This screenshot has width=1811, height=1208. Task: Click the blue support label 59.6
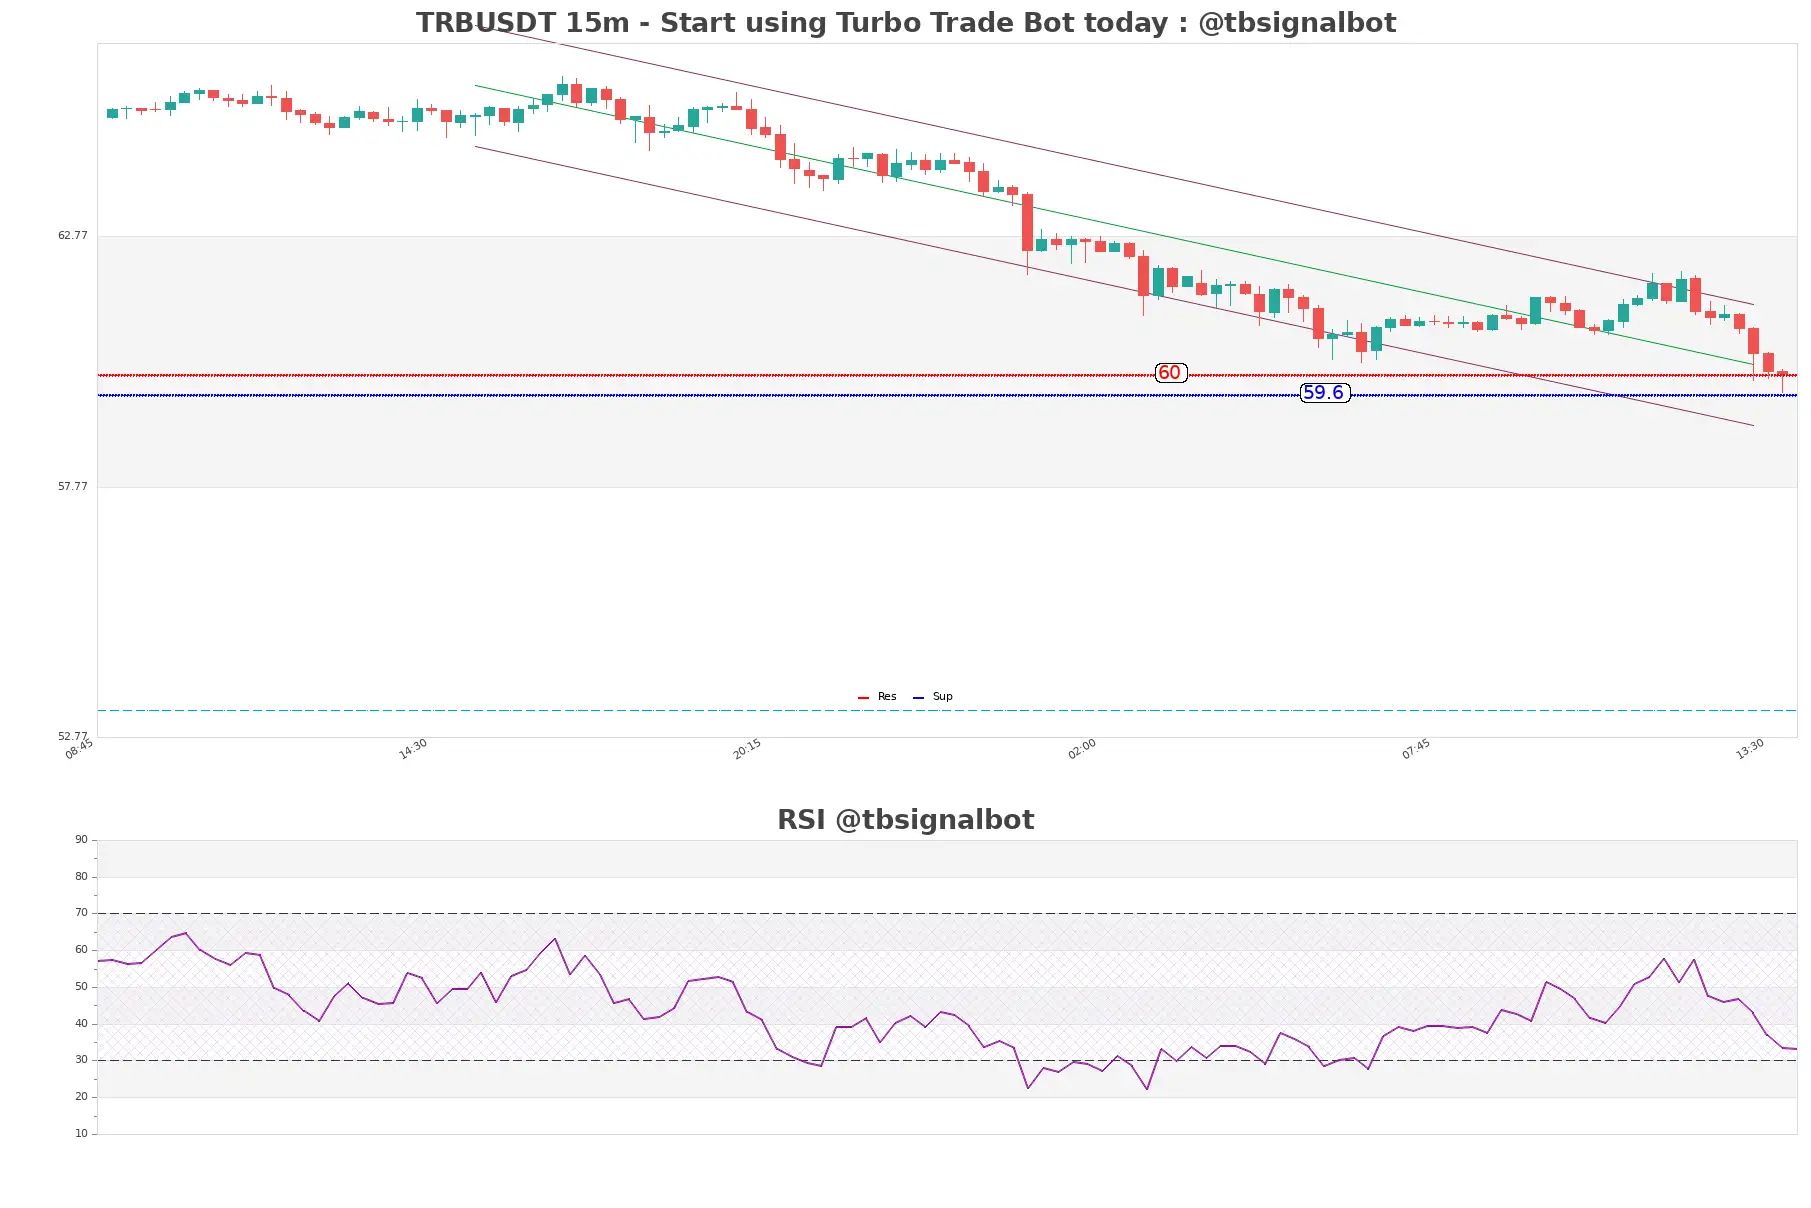click(1324, 393)
